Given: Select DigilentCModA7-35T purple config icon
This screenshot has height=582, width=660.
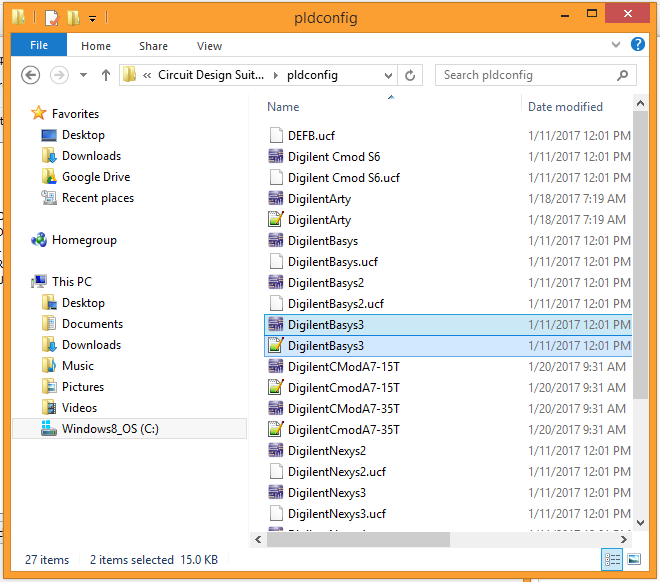Looking at the screenshot, I should point(276,409).
